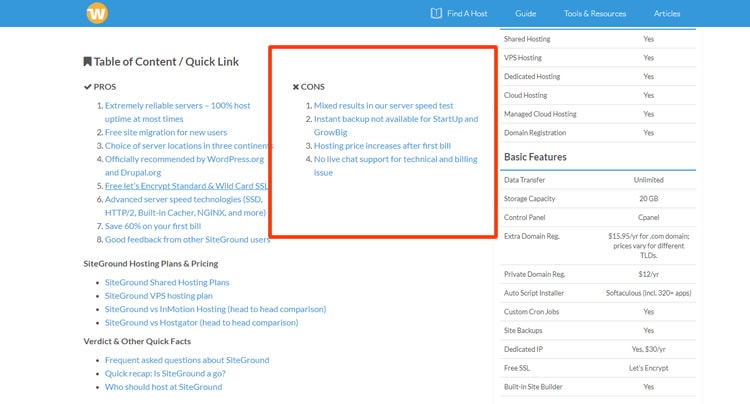Image resolution: width=750 pixels, height=404 pixels.
Task: Open 'Good feedback from other SiteGround users'
Action: (187, 239)
